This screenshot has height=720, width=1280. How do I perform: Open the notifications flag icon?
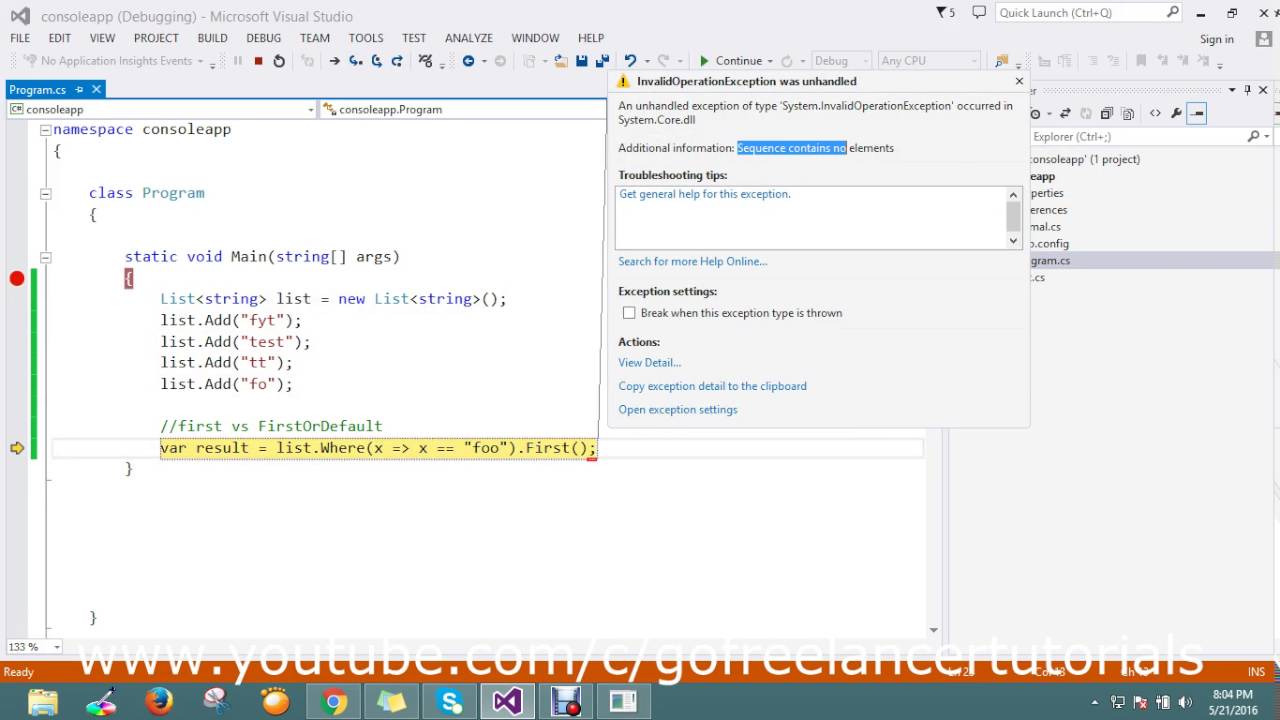tap(942, 13)
